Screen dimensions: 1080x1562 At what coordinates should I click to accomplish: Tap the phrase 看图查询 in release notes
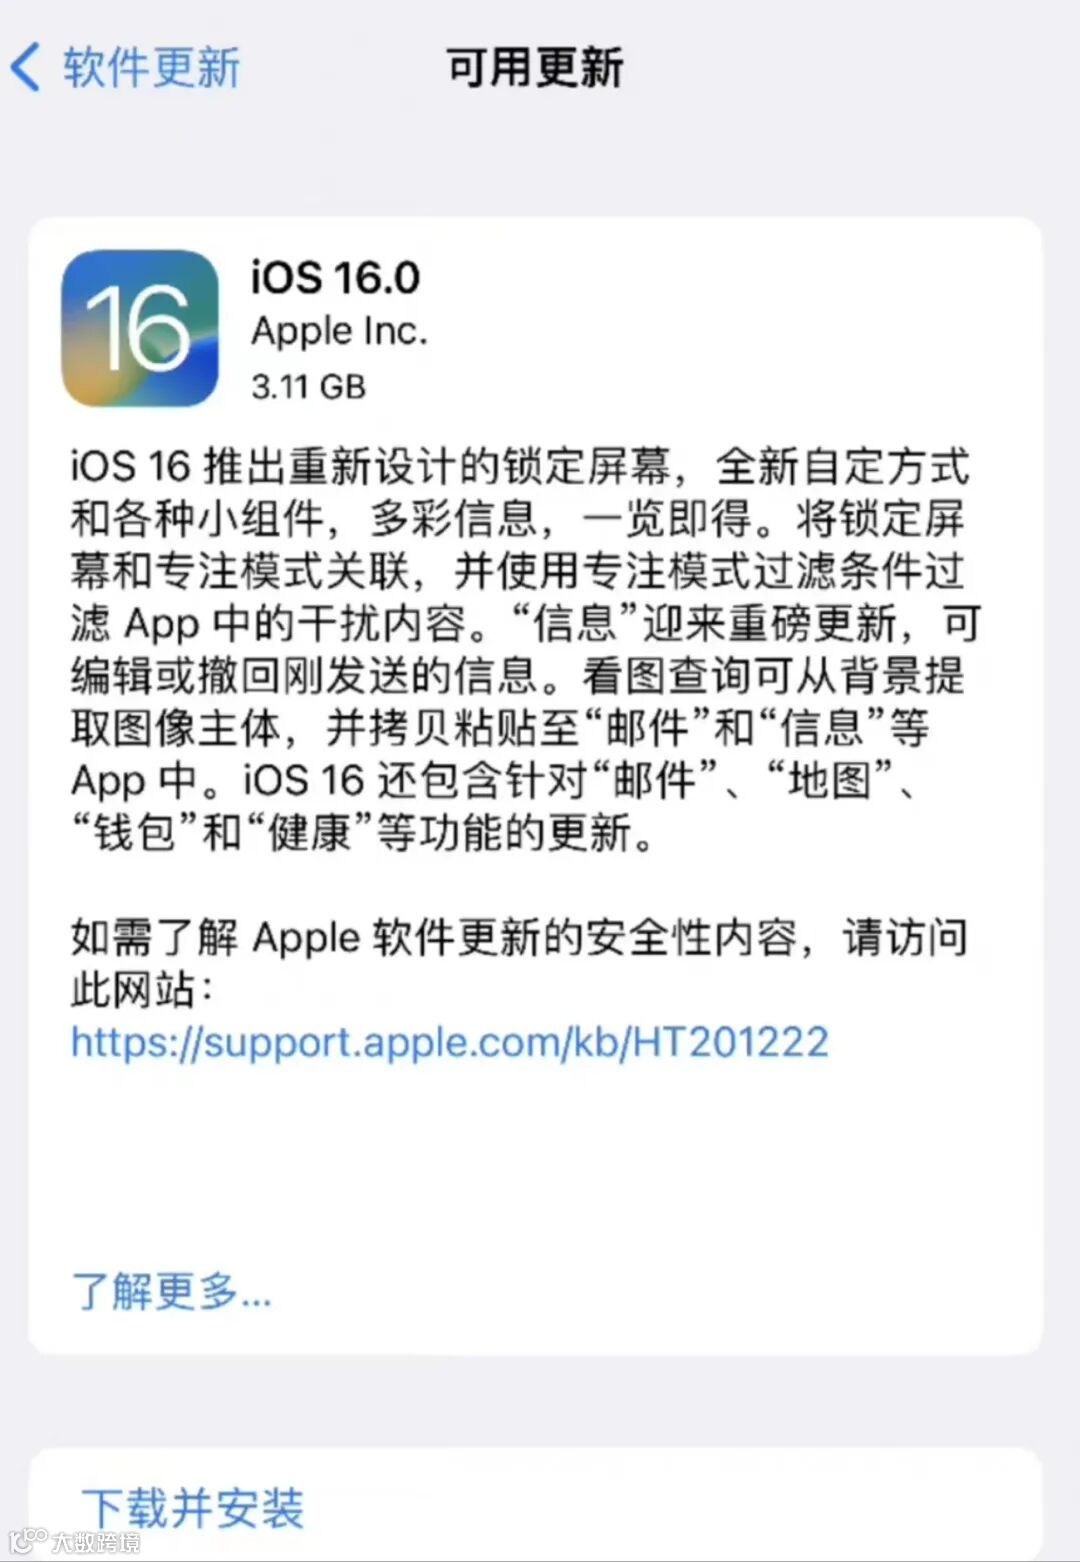pos(667,675)
